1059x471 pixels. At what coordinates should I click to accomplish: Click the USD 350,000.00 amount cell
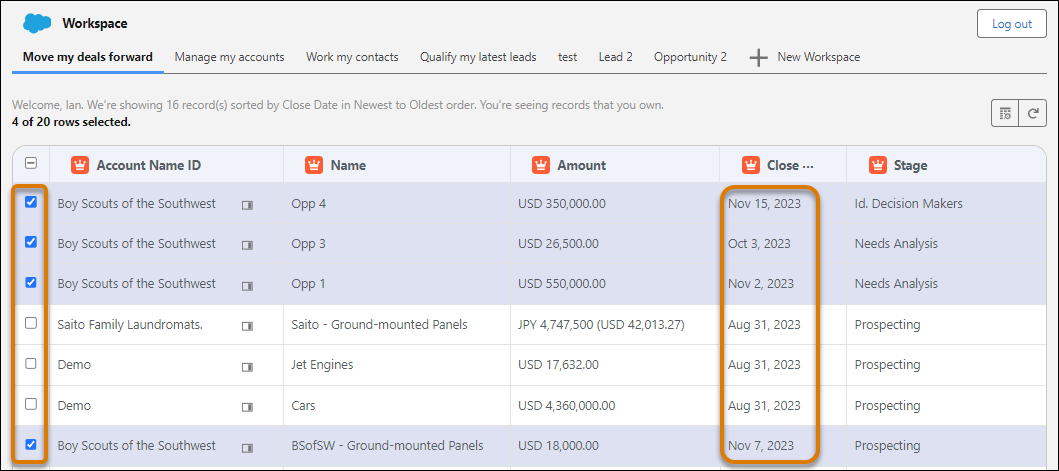(x=615, y=203)
